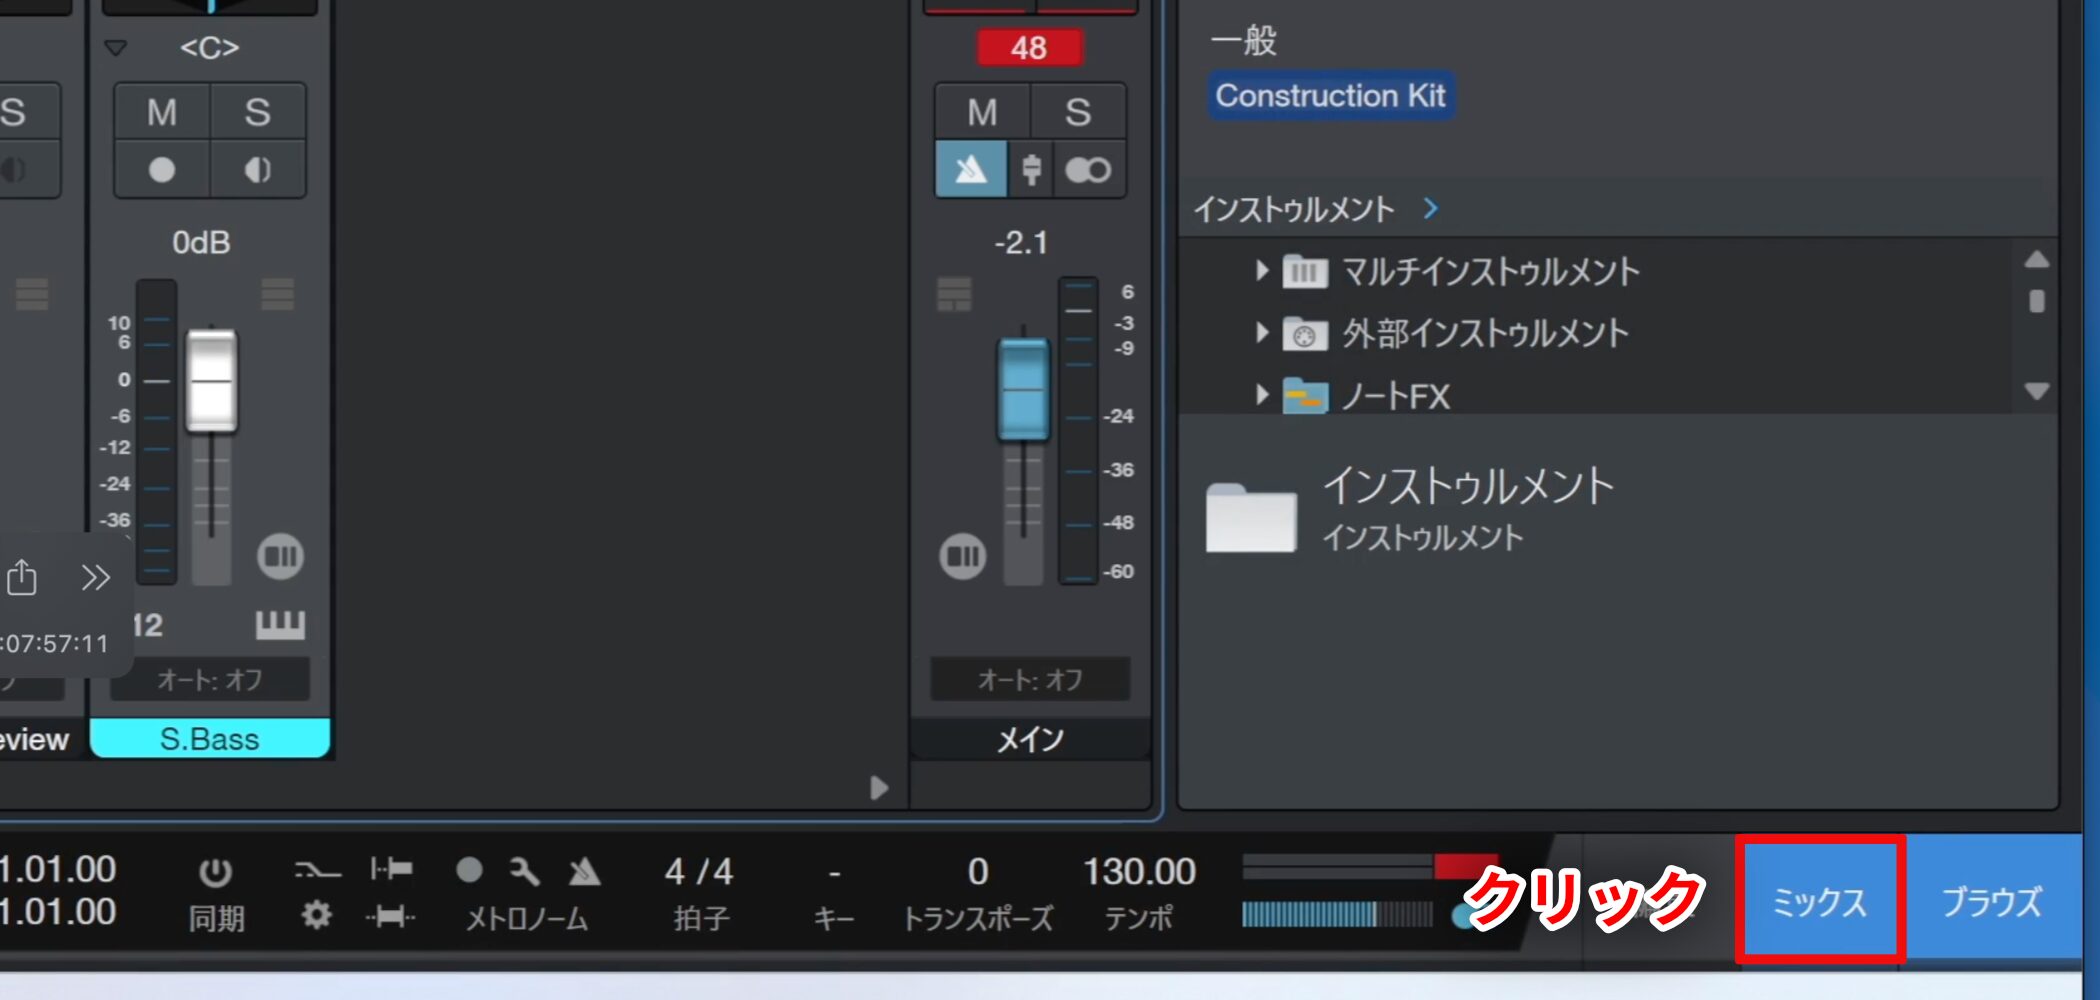Click S.Bass automation オート: オフ button
Viewport: 2100px width, 1000px height.
click(210, 680)
